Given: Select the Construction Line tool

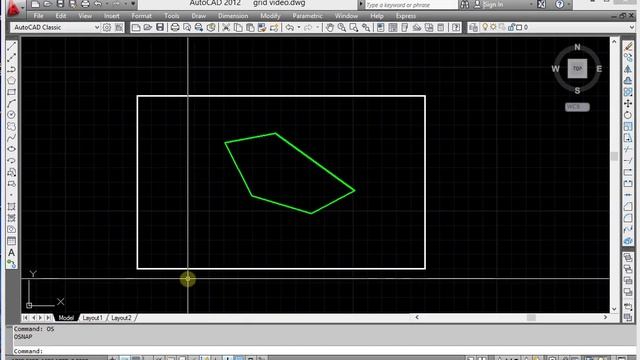Looking at the screenshot, I should (11, 58).
